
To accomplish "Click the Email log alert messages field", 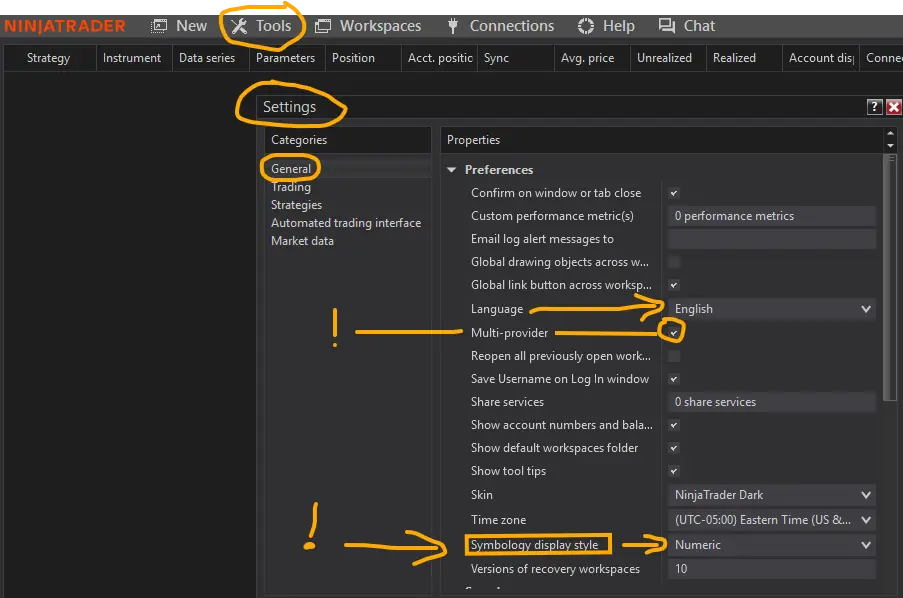I will click(770, 238).
